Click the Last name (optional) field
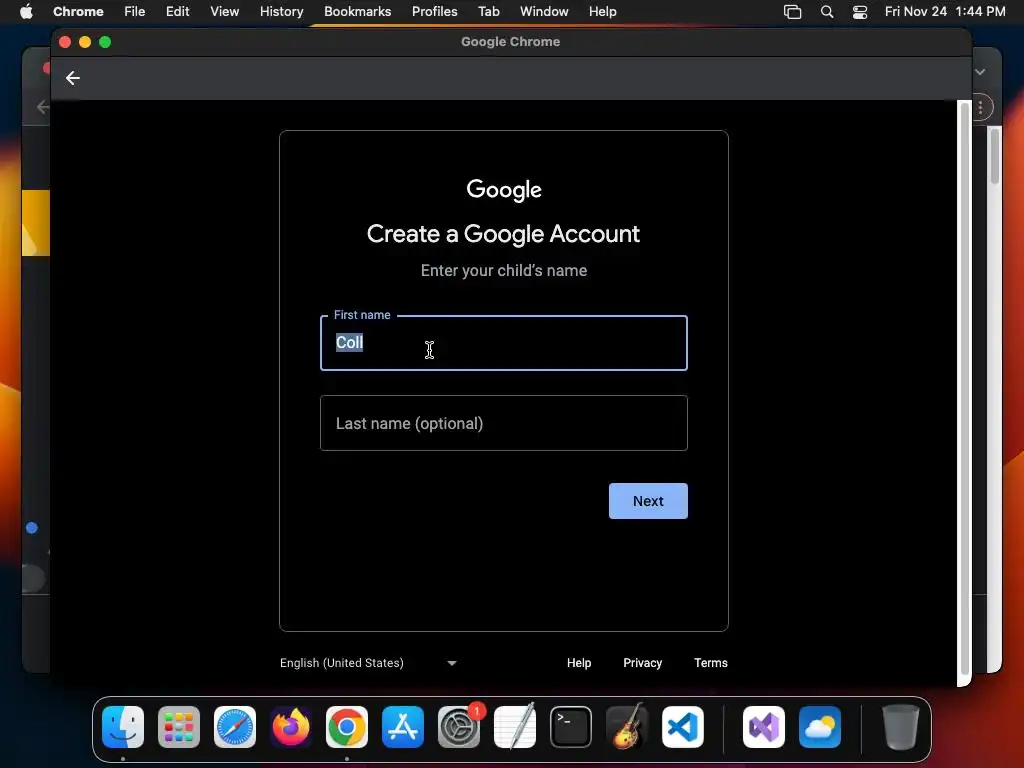 coord(504,423)
